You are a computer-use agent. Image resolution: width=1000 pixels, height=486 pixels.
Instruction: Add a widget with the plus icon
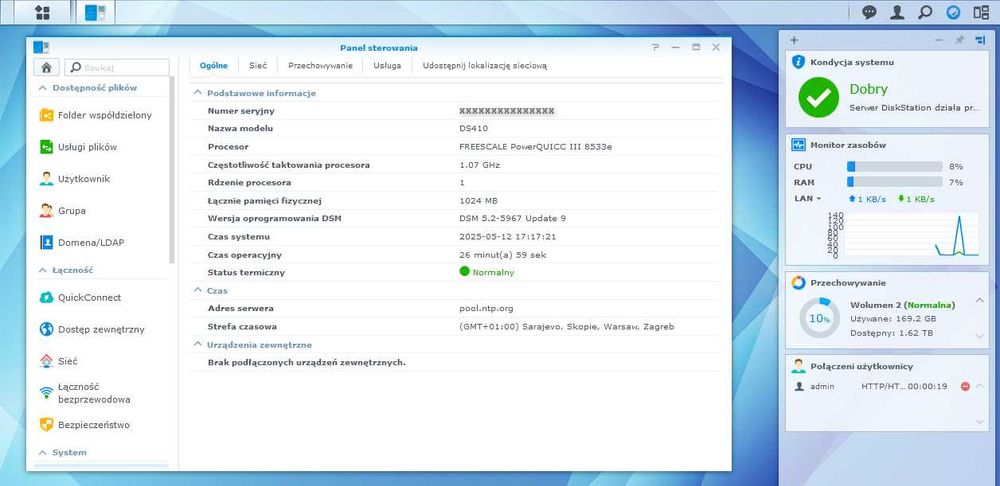tap(794, 40)
